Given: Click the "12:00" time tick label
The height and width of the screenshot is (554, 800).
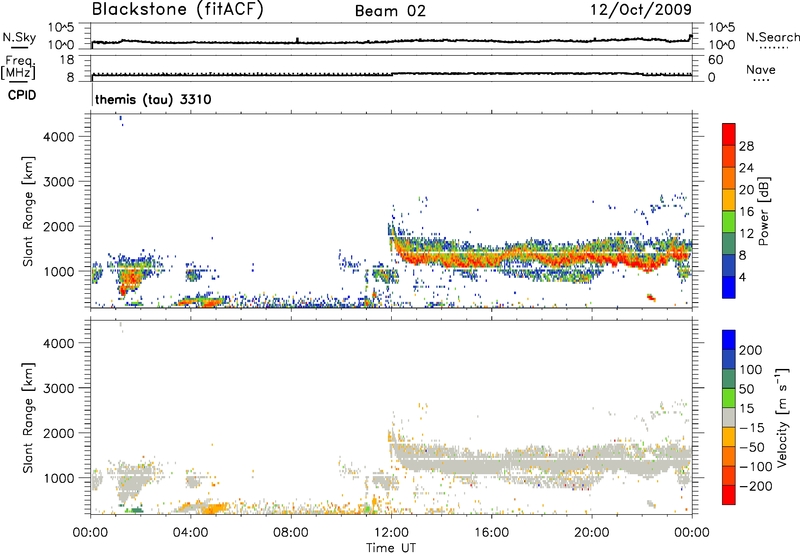Looking at the screenshot, I should pyautogui.click(x=391, y=533).
